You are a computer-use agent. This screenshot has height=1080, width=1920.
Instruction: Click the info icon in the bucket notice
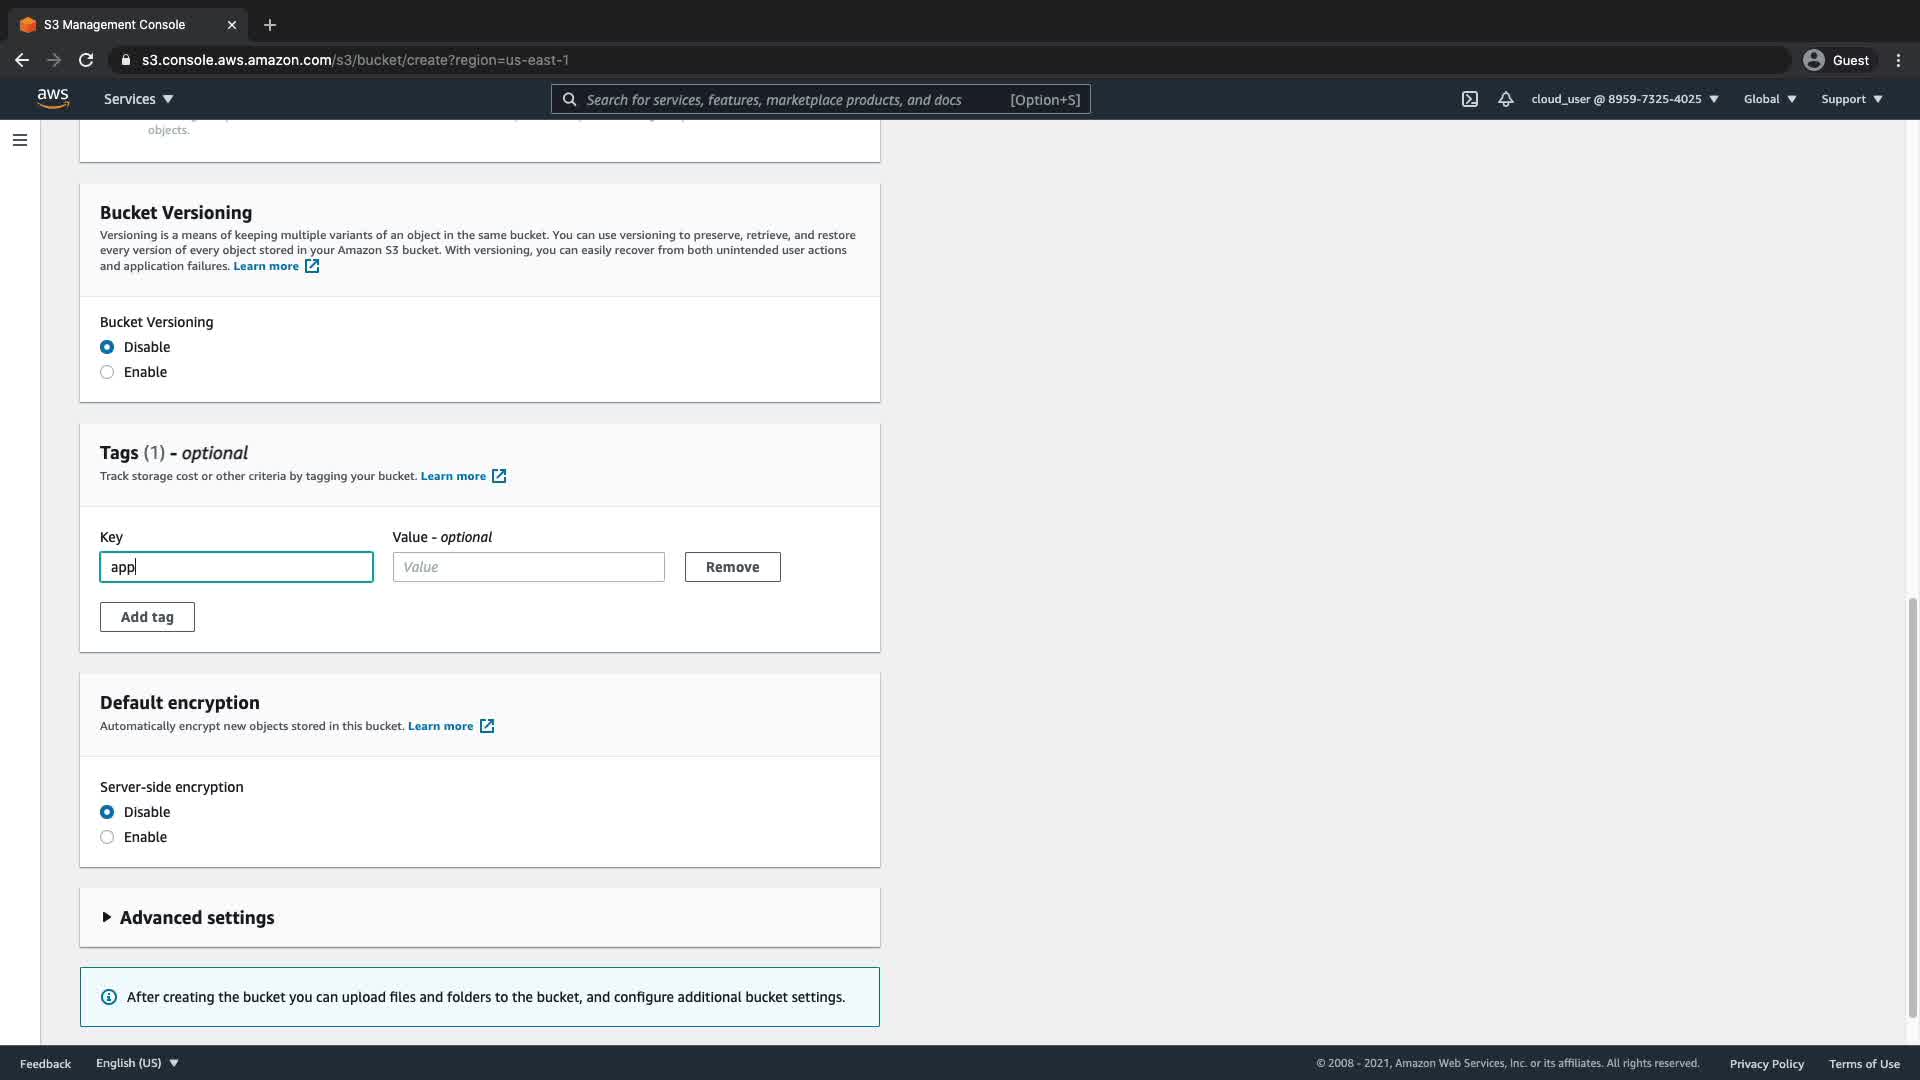tap(109, 997)
